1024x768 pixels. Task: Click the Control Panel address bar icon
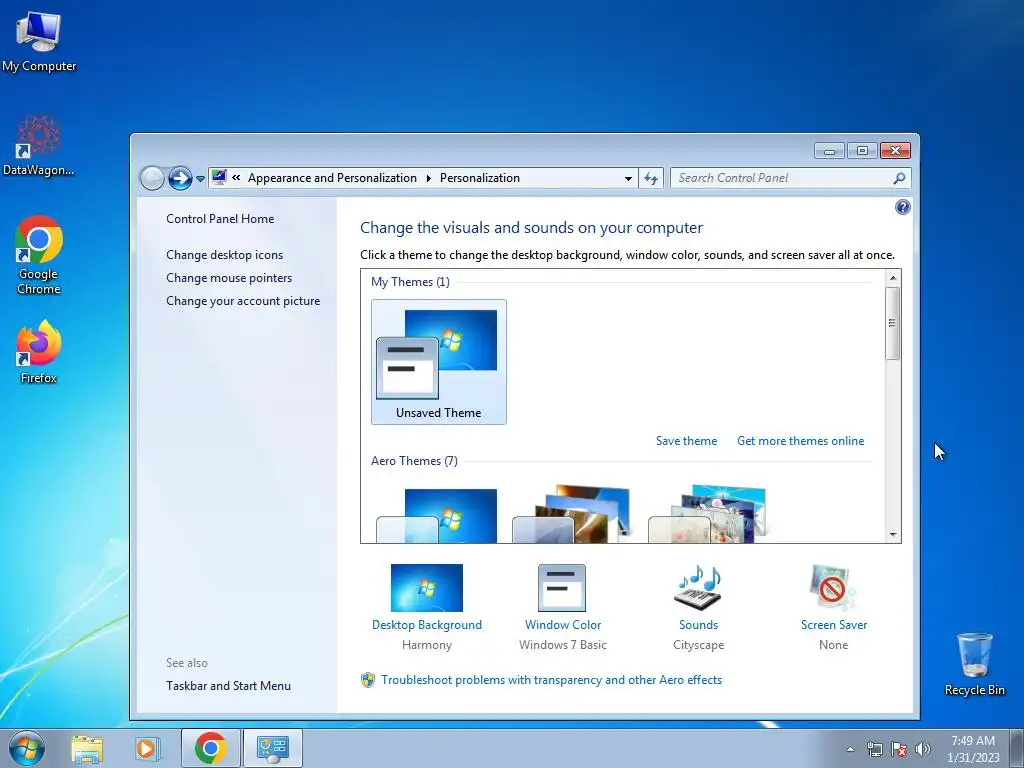click(219, 177)
